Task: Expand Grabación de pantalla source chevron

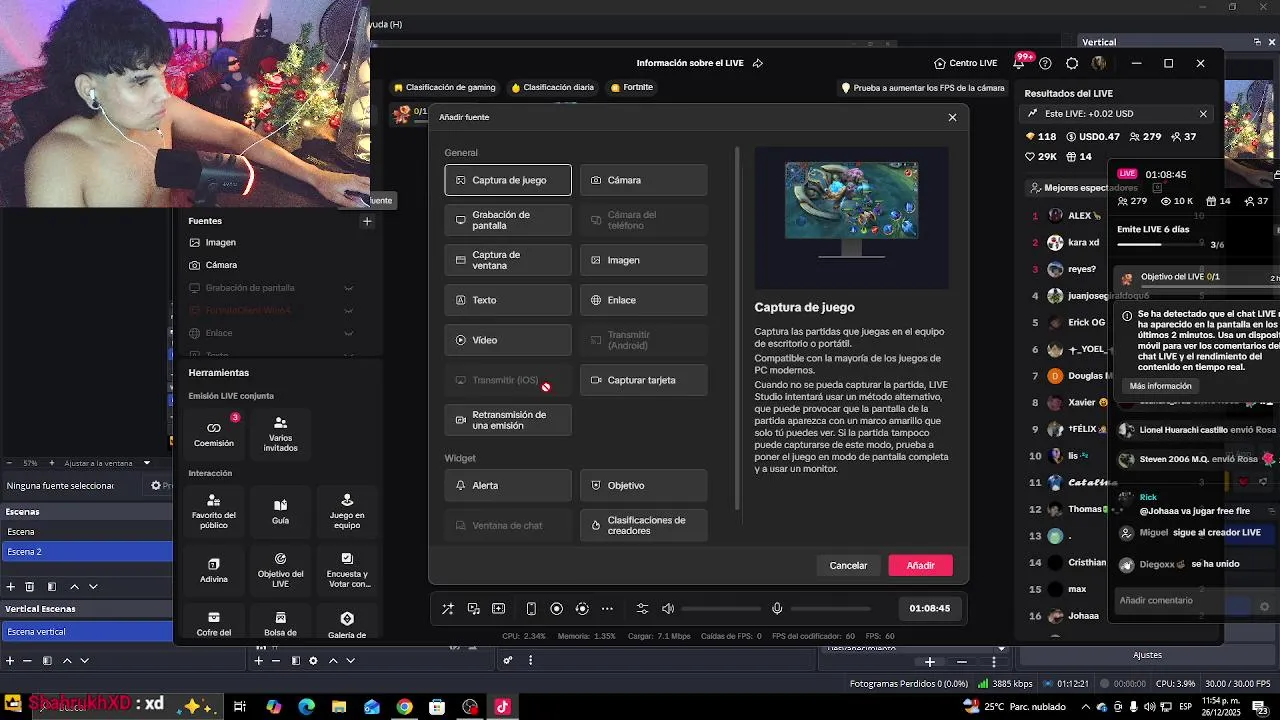Action: tap(348, 288)
